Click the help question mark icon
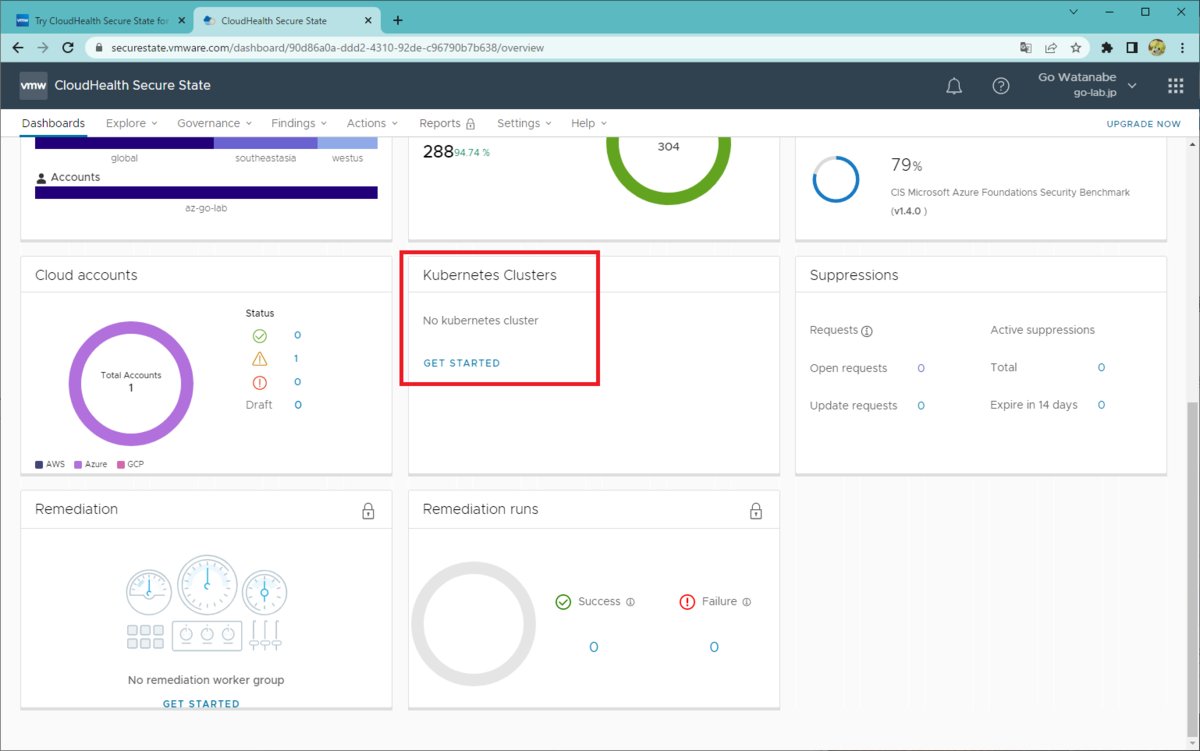 1001,86
